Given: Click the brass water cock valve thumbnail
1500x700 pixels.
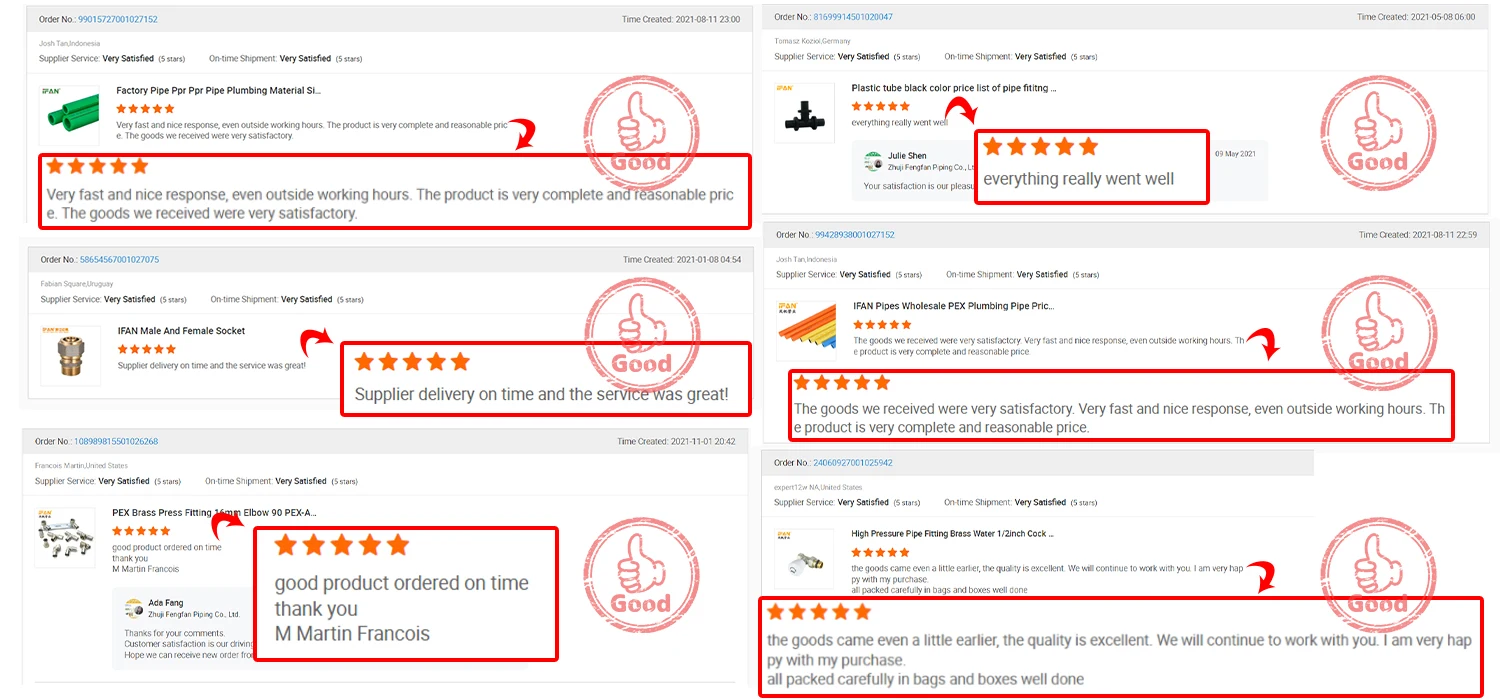Looking at the screenshot, I should coord(804,559).
